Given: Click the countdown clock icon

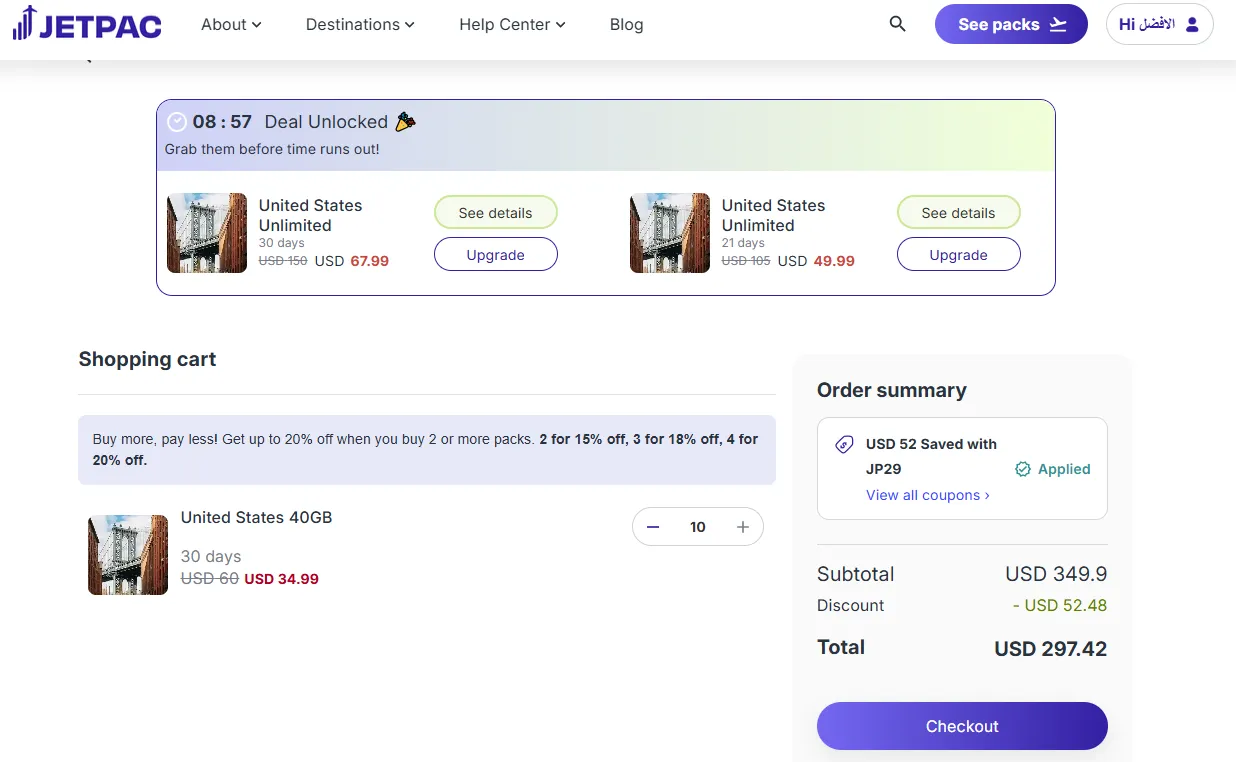Looking at the screenshot, I should click(x=177, y=122).
